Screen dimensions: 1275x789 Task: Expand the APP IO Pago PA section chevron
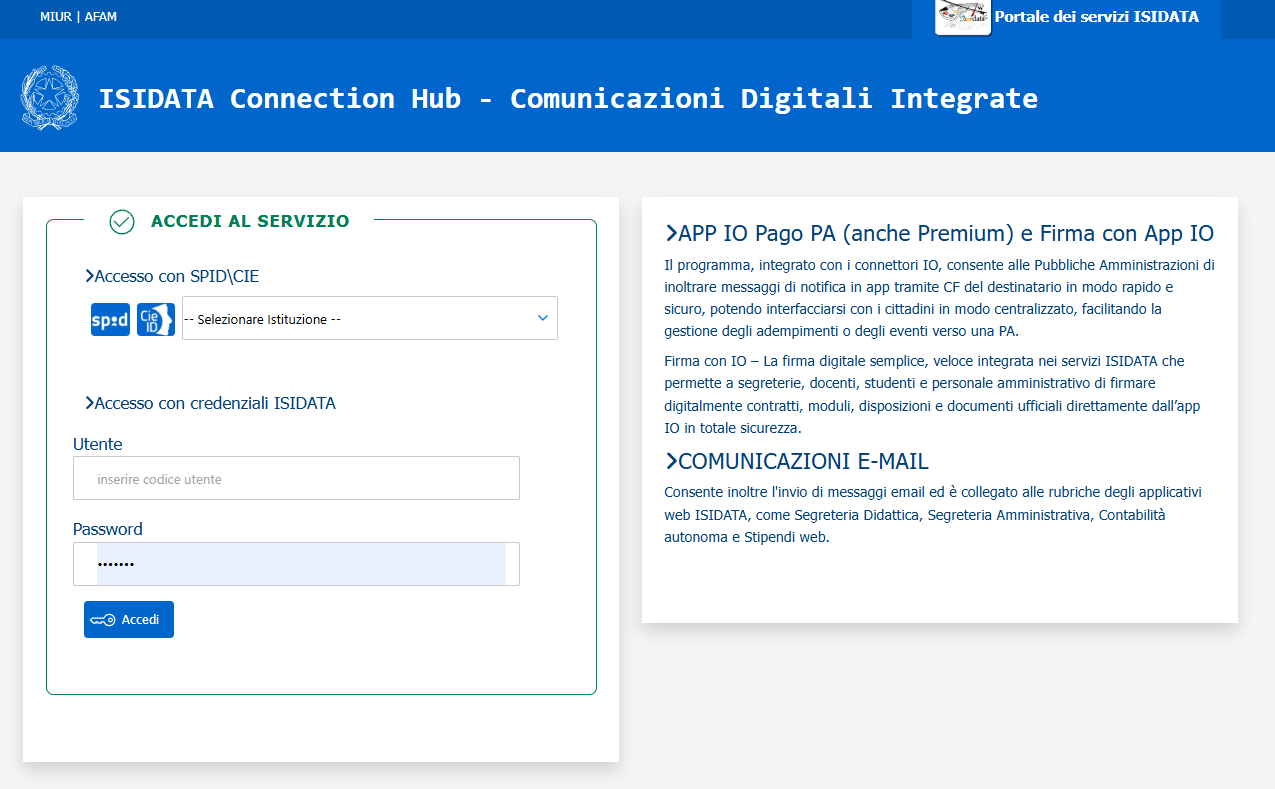670,232
